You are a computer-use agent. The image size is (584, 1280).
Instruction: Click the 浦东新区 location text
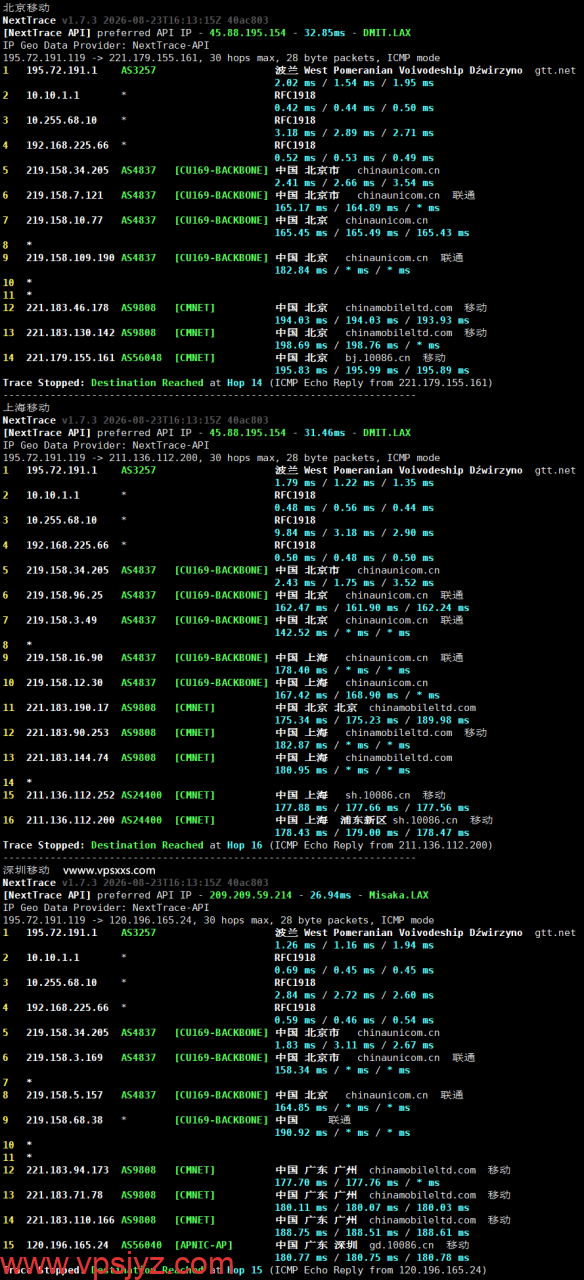pyautogui.click(x=363, y=820)
